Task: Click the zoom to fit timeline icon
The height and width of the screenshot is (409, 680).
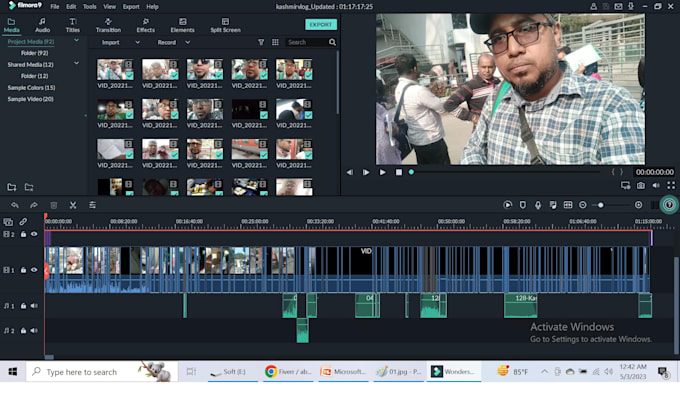Action: (x=568, y=205)
